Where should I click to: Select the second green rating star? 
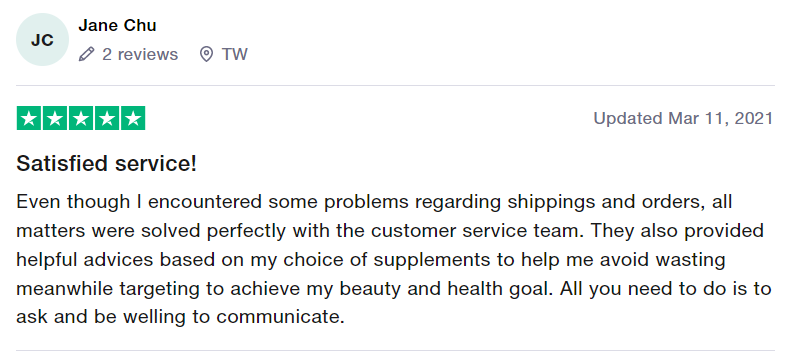tap(55, 118)
